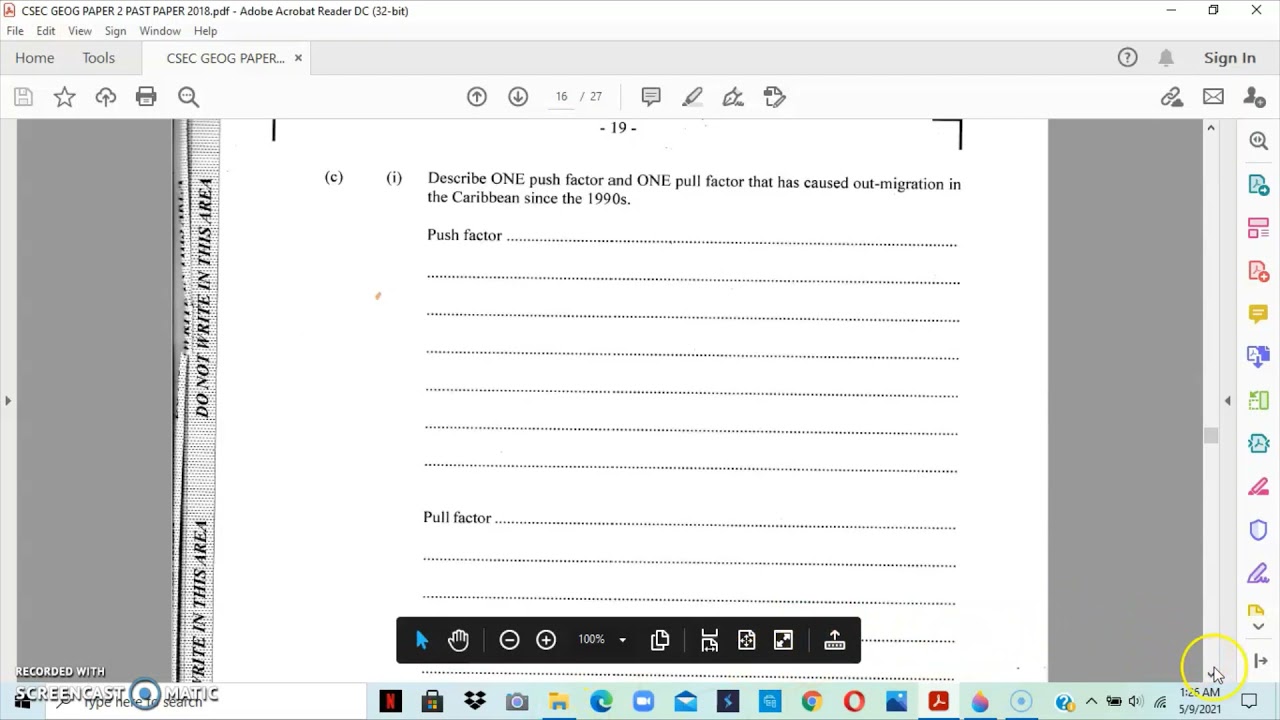Open the Export PDF tool in the right pane
1280x720 pixels.
[x=1259, y=185]
